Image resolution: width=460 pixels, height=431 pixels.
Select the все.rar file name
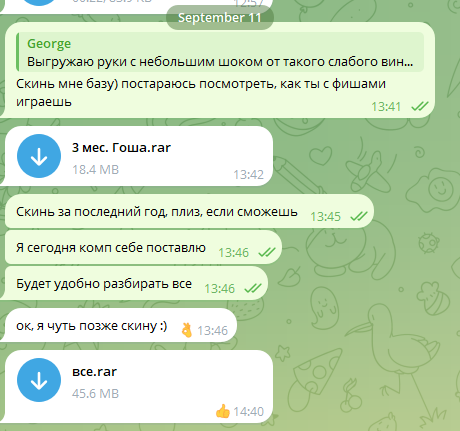(94, 372)
